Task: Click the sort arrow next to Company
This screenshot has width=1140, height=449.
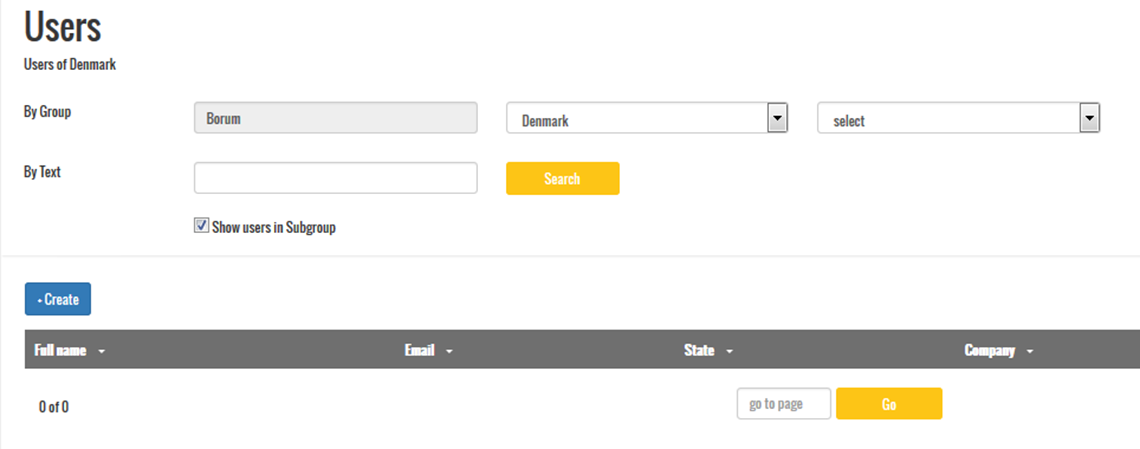Action: (x=1030, y=351)
